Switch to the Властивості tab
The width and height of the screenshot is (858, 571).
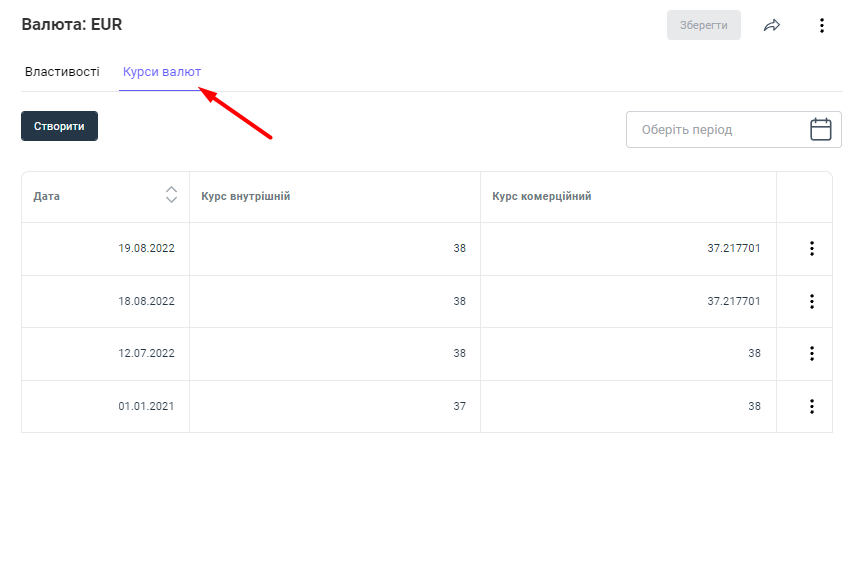[x=62, y=72]
